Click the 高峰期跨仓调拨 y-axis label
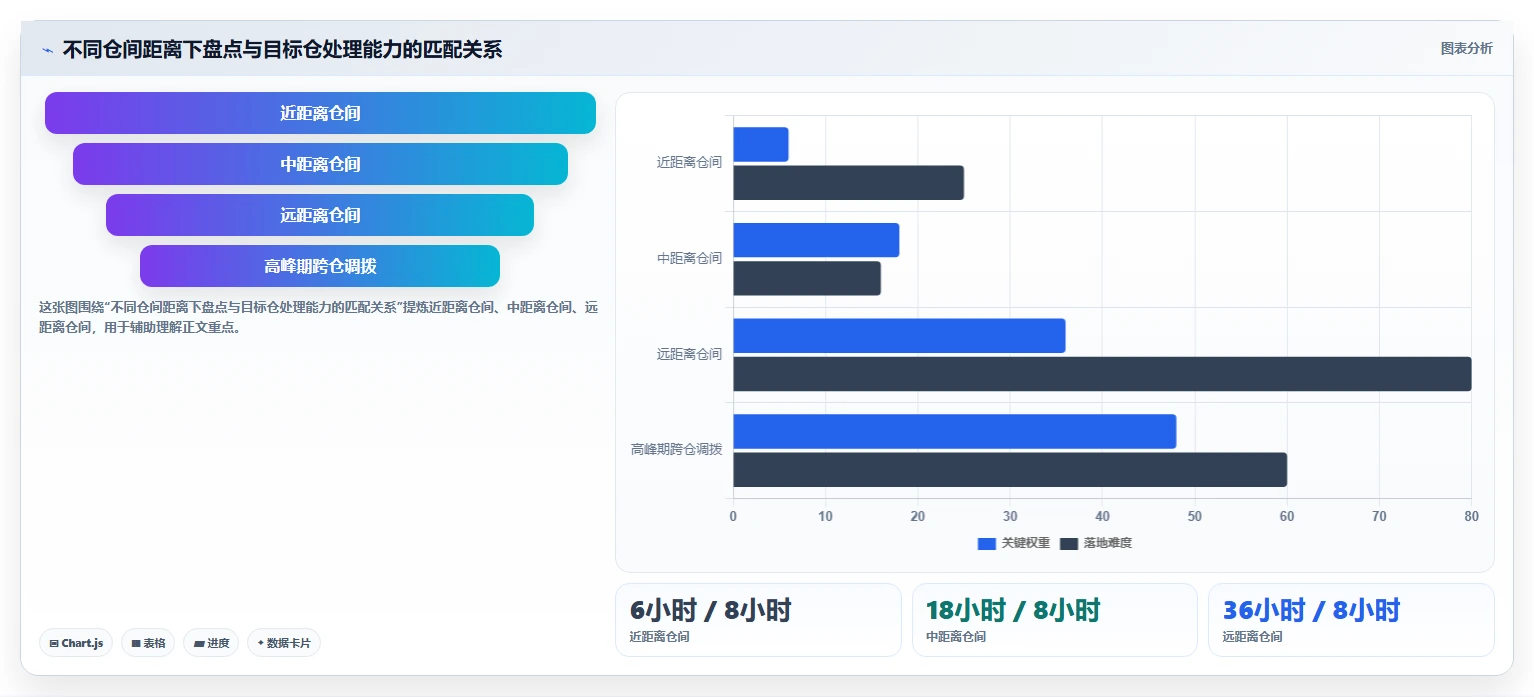1534x697 pixels. 676,449
